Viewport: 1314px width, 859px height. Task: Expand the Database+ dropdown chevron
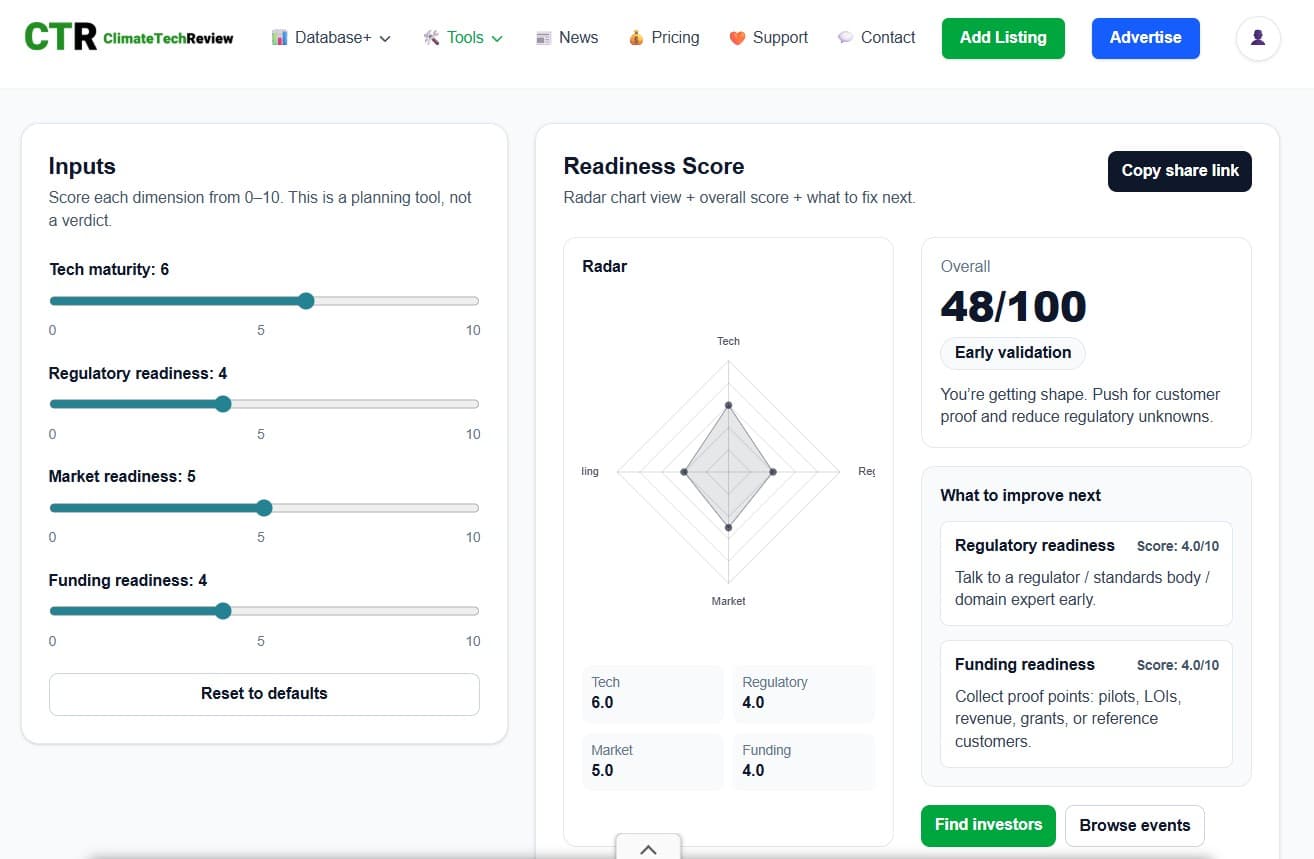385,39
